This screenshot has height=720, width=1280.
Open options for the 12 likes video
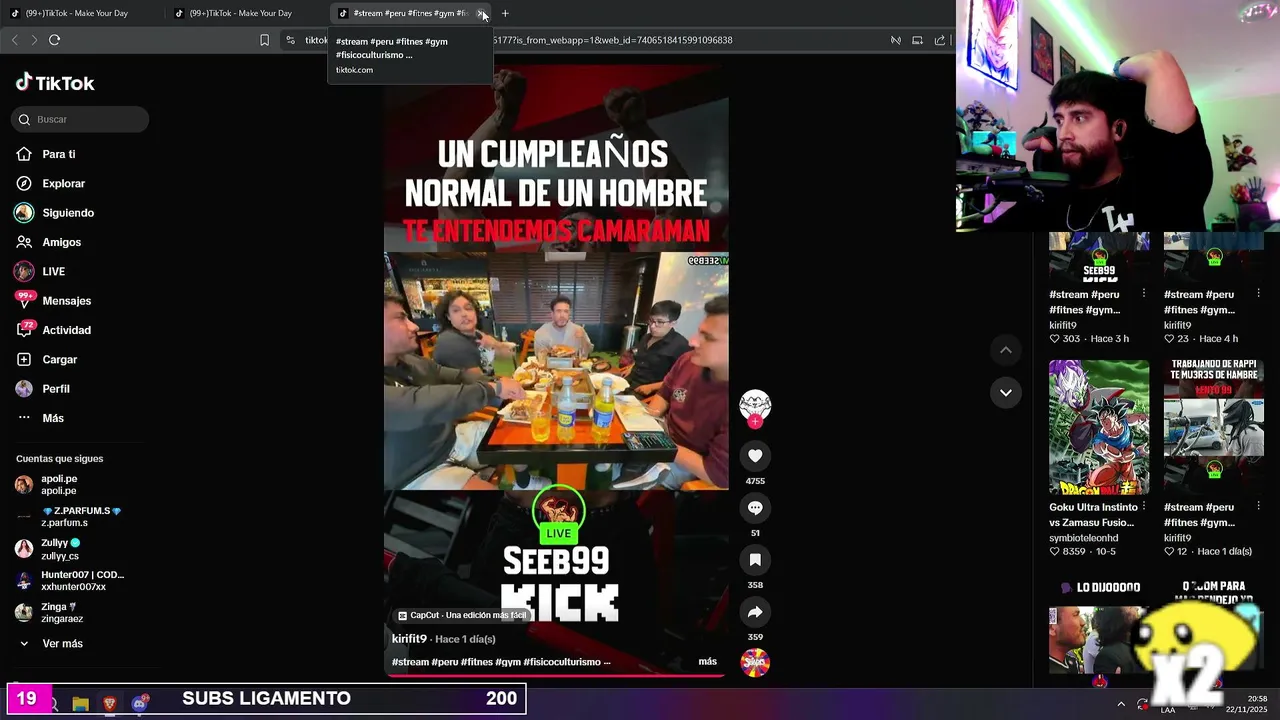pyautogui.click(x=1258, y=506)
